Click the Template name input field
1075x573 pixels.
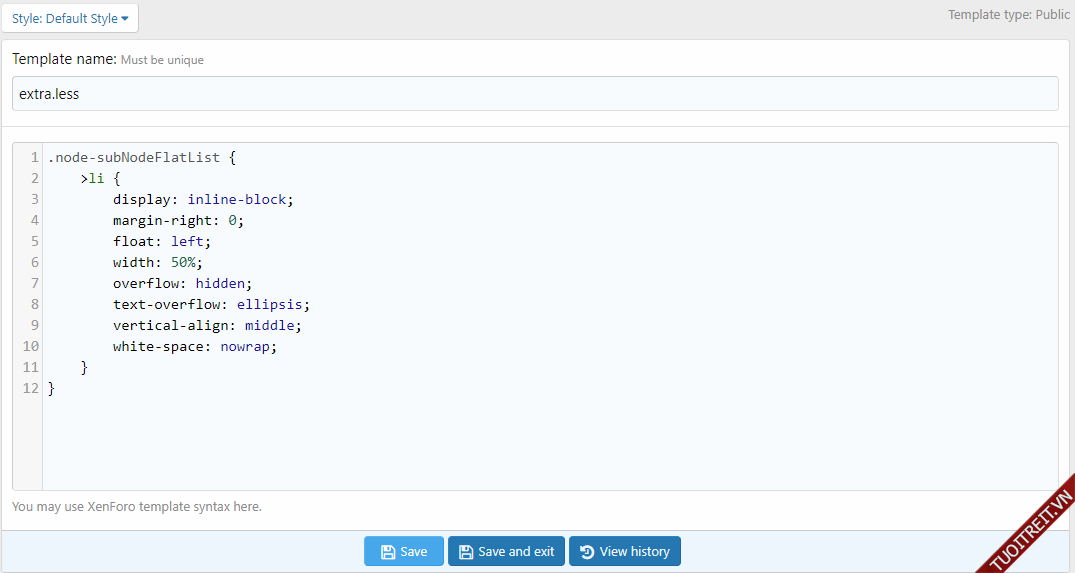tap(535, 94)
